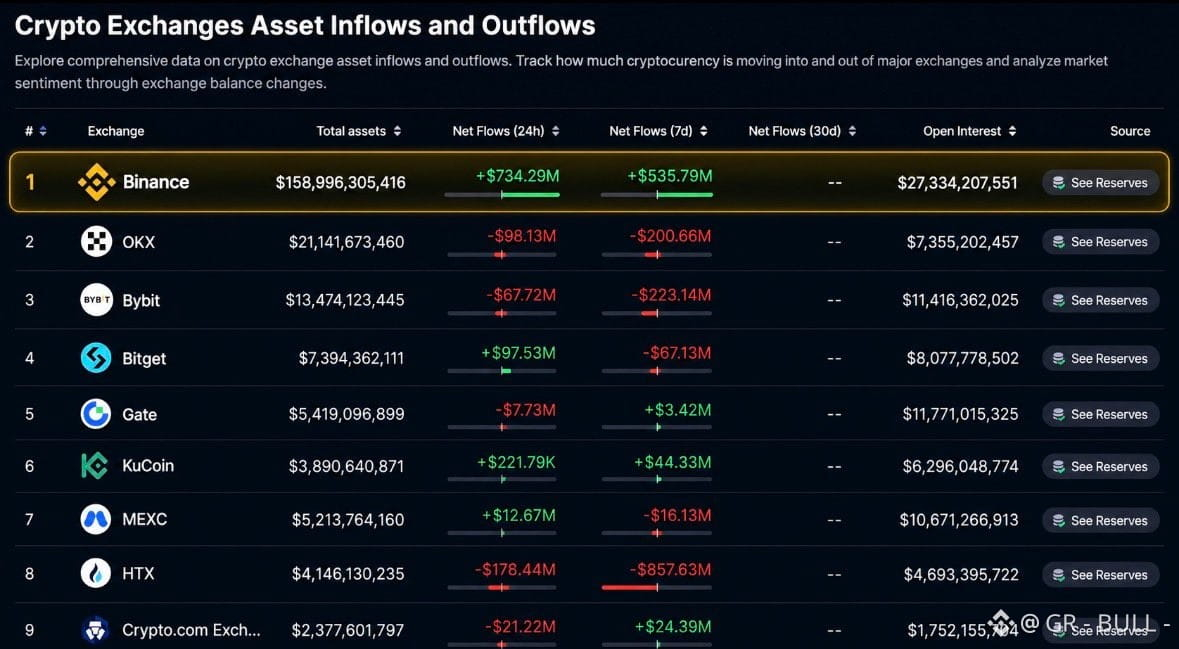1179x649 pixels.
Task: Click Binance 24h net flow bar
Action: [502, 195]
